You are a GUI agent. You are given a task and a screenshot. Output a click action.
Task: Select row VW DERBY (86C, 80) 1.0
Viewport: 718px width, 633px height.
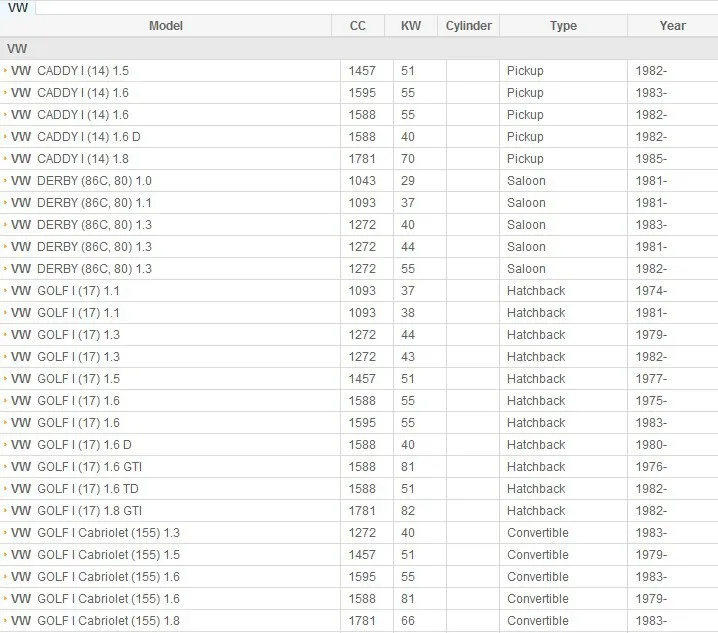point(359,181)
